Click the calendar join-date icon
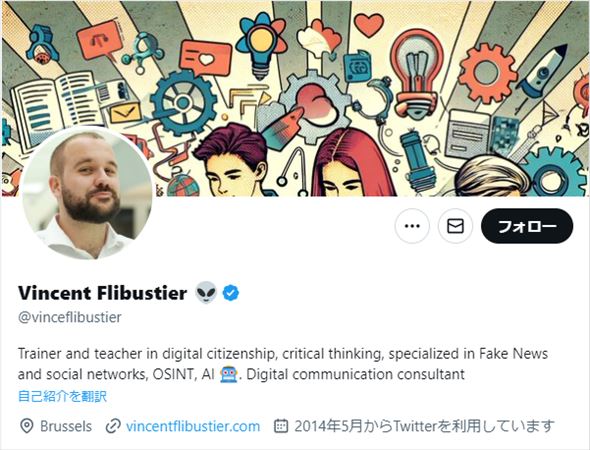 tap(281, 426)
